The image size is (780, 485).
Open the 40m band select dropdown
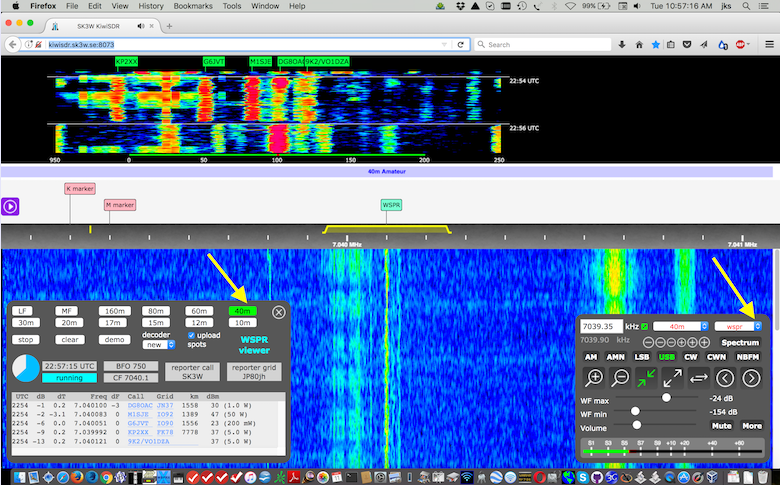pos(683,326)
